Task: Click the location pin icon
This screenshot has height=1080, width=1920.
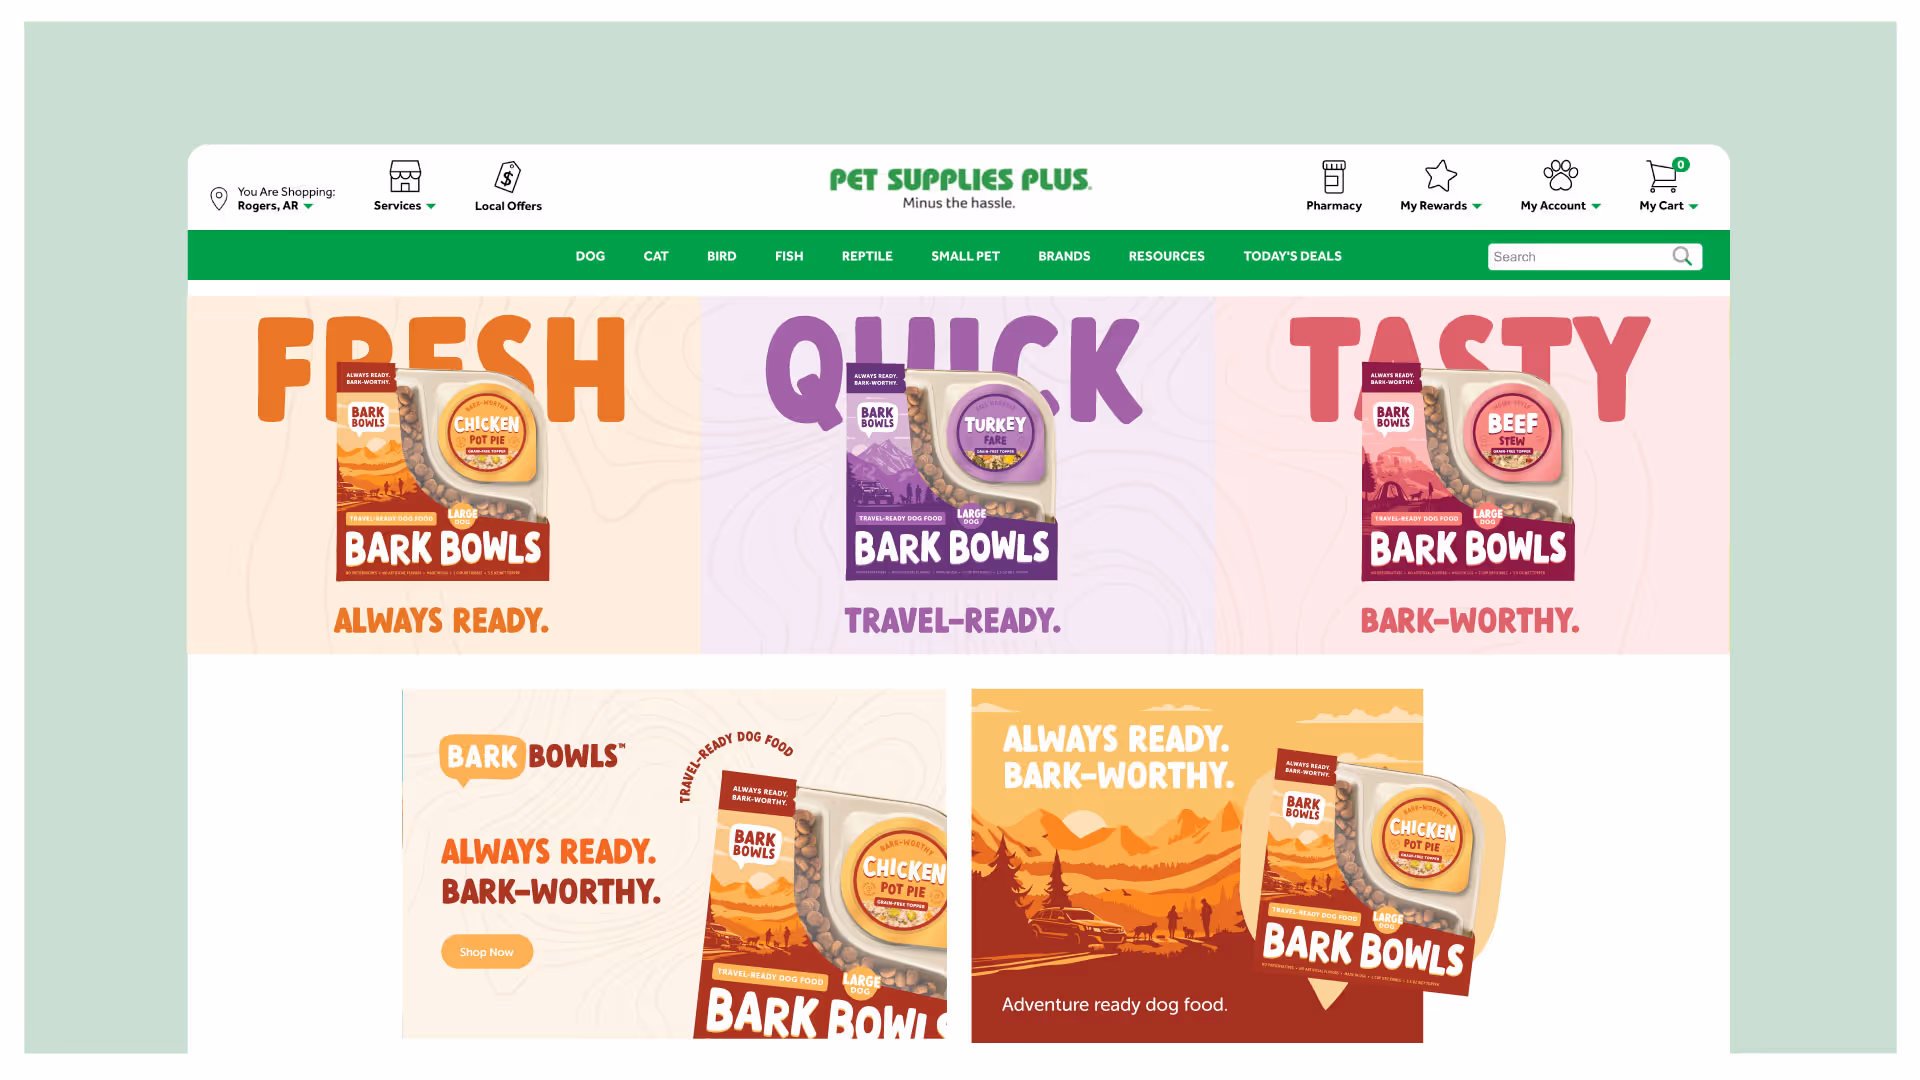Action: click(x=218, y=198)
